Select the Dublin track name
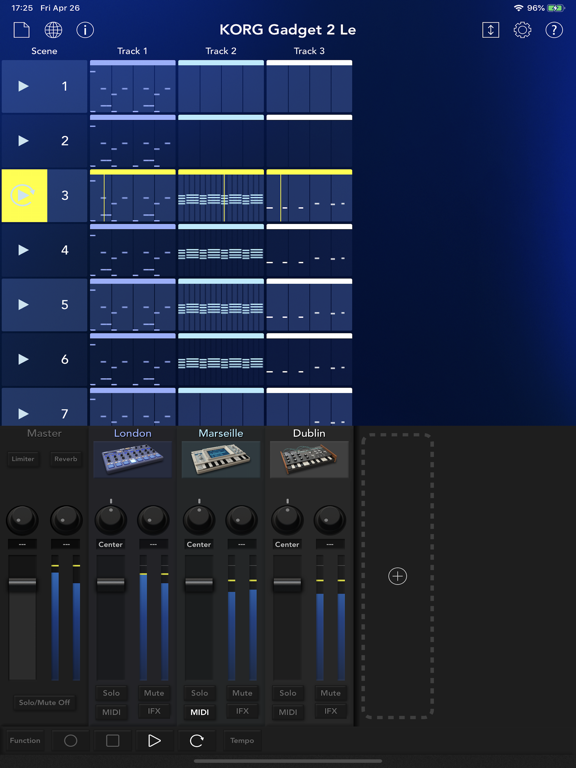The height and width of the screenshot is (768, 576). coord(309,433)
